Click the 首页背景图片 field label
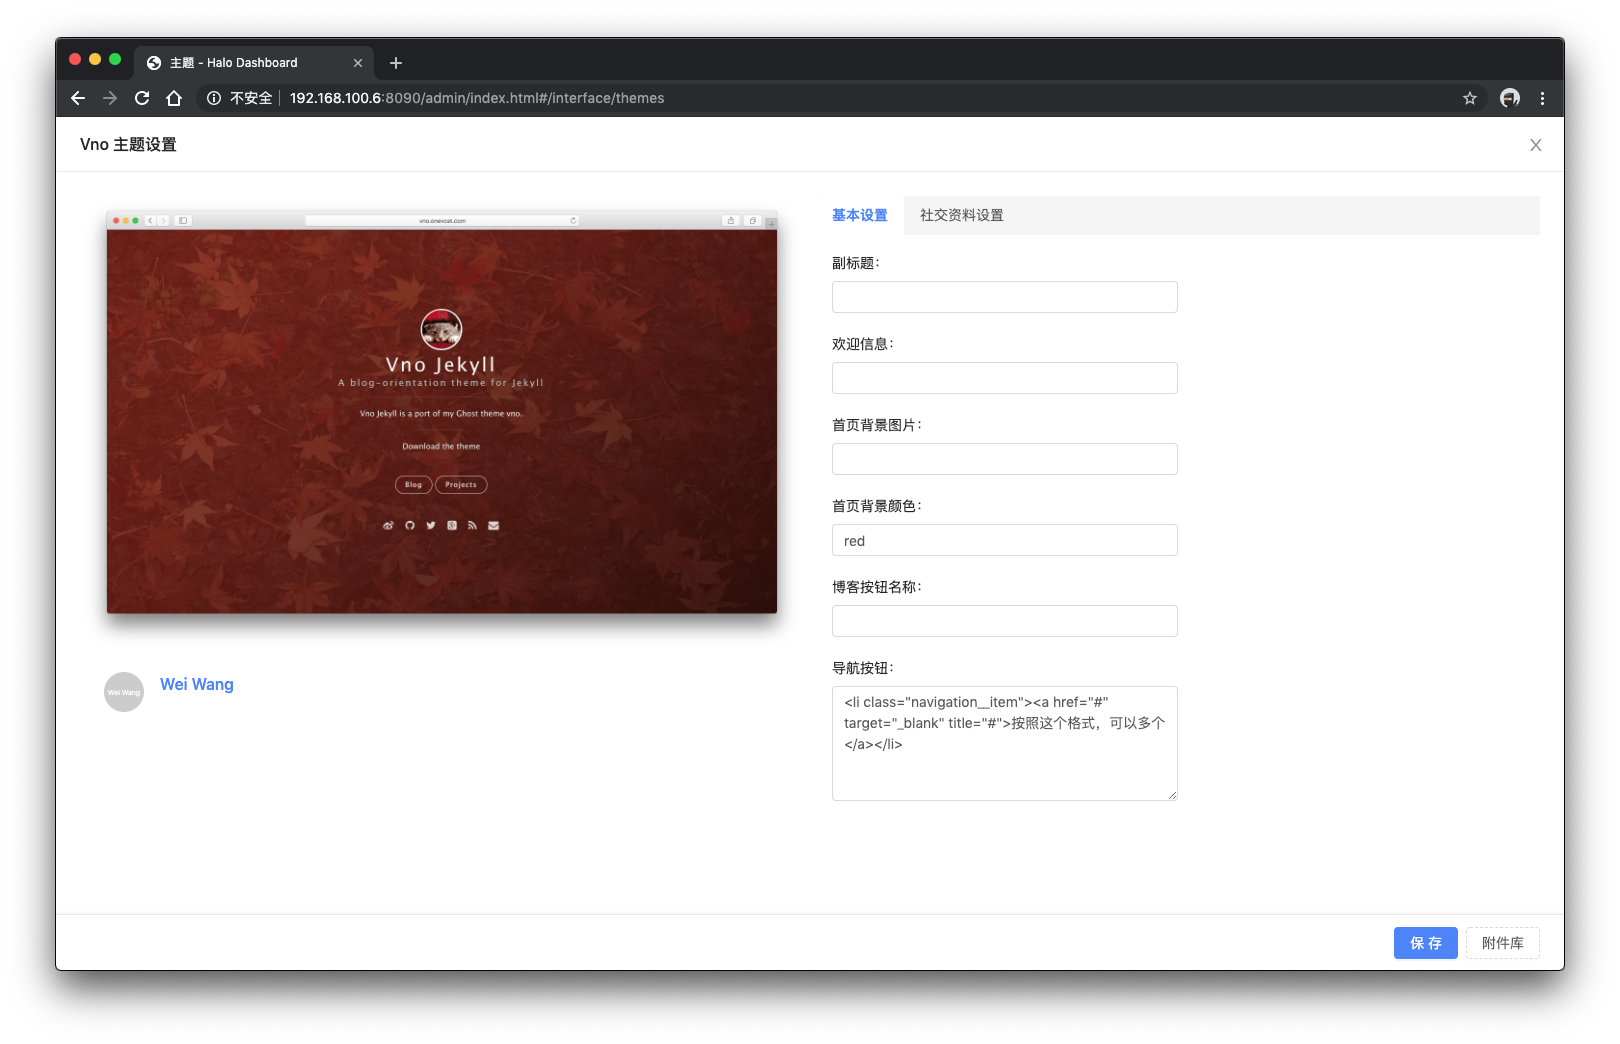This screenshot has width=1620, height=1044. [x=876, y=425]
